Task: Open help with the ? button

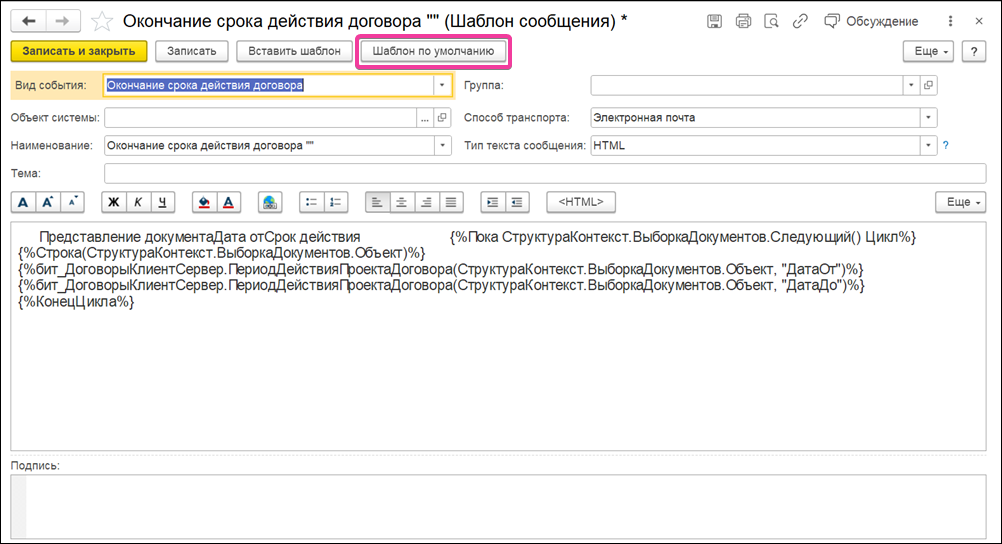Action: (x=974, y=51)
